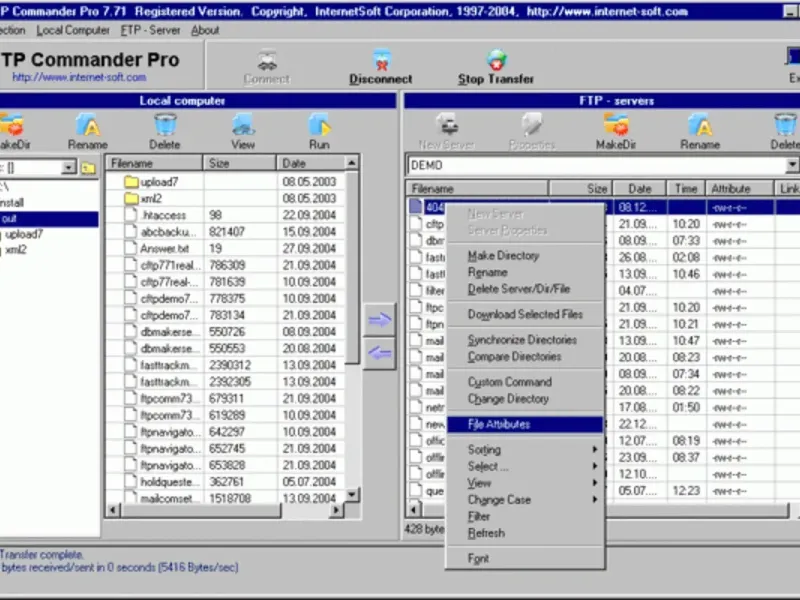Select the holdqueste file row

click(x=225, y=482)
